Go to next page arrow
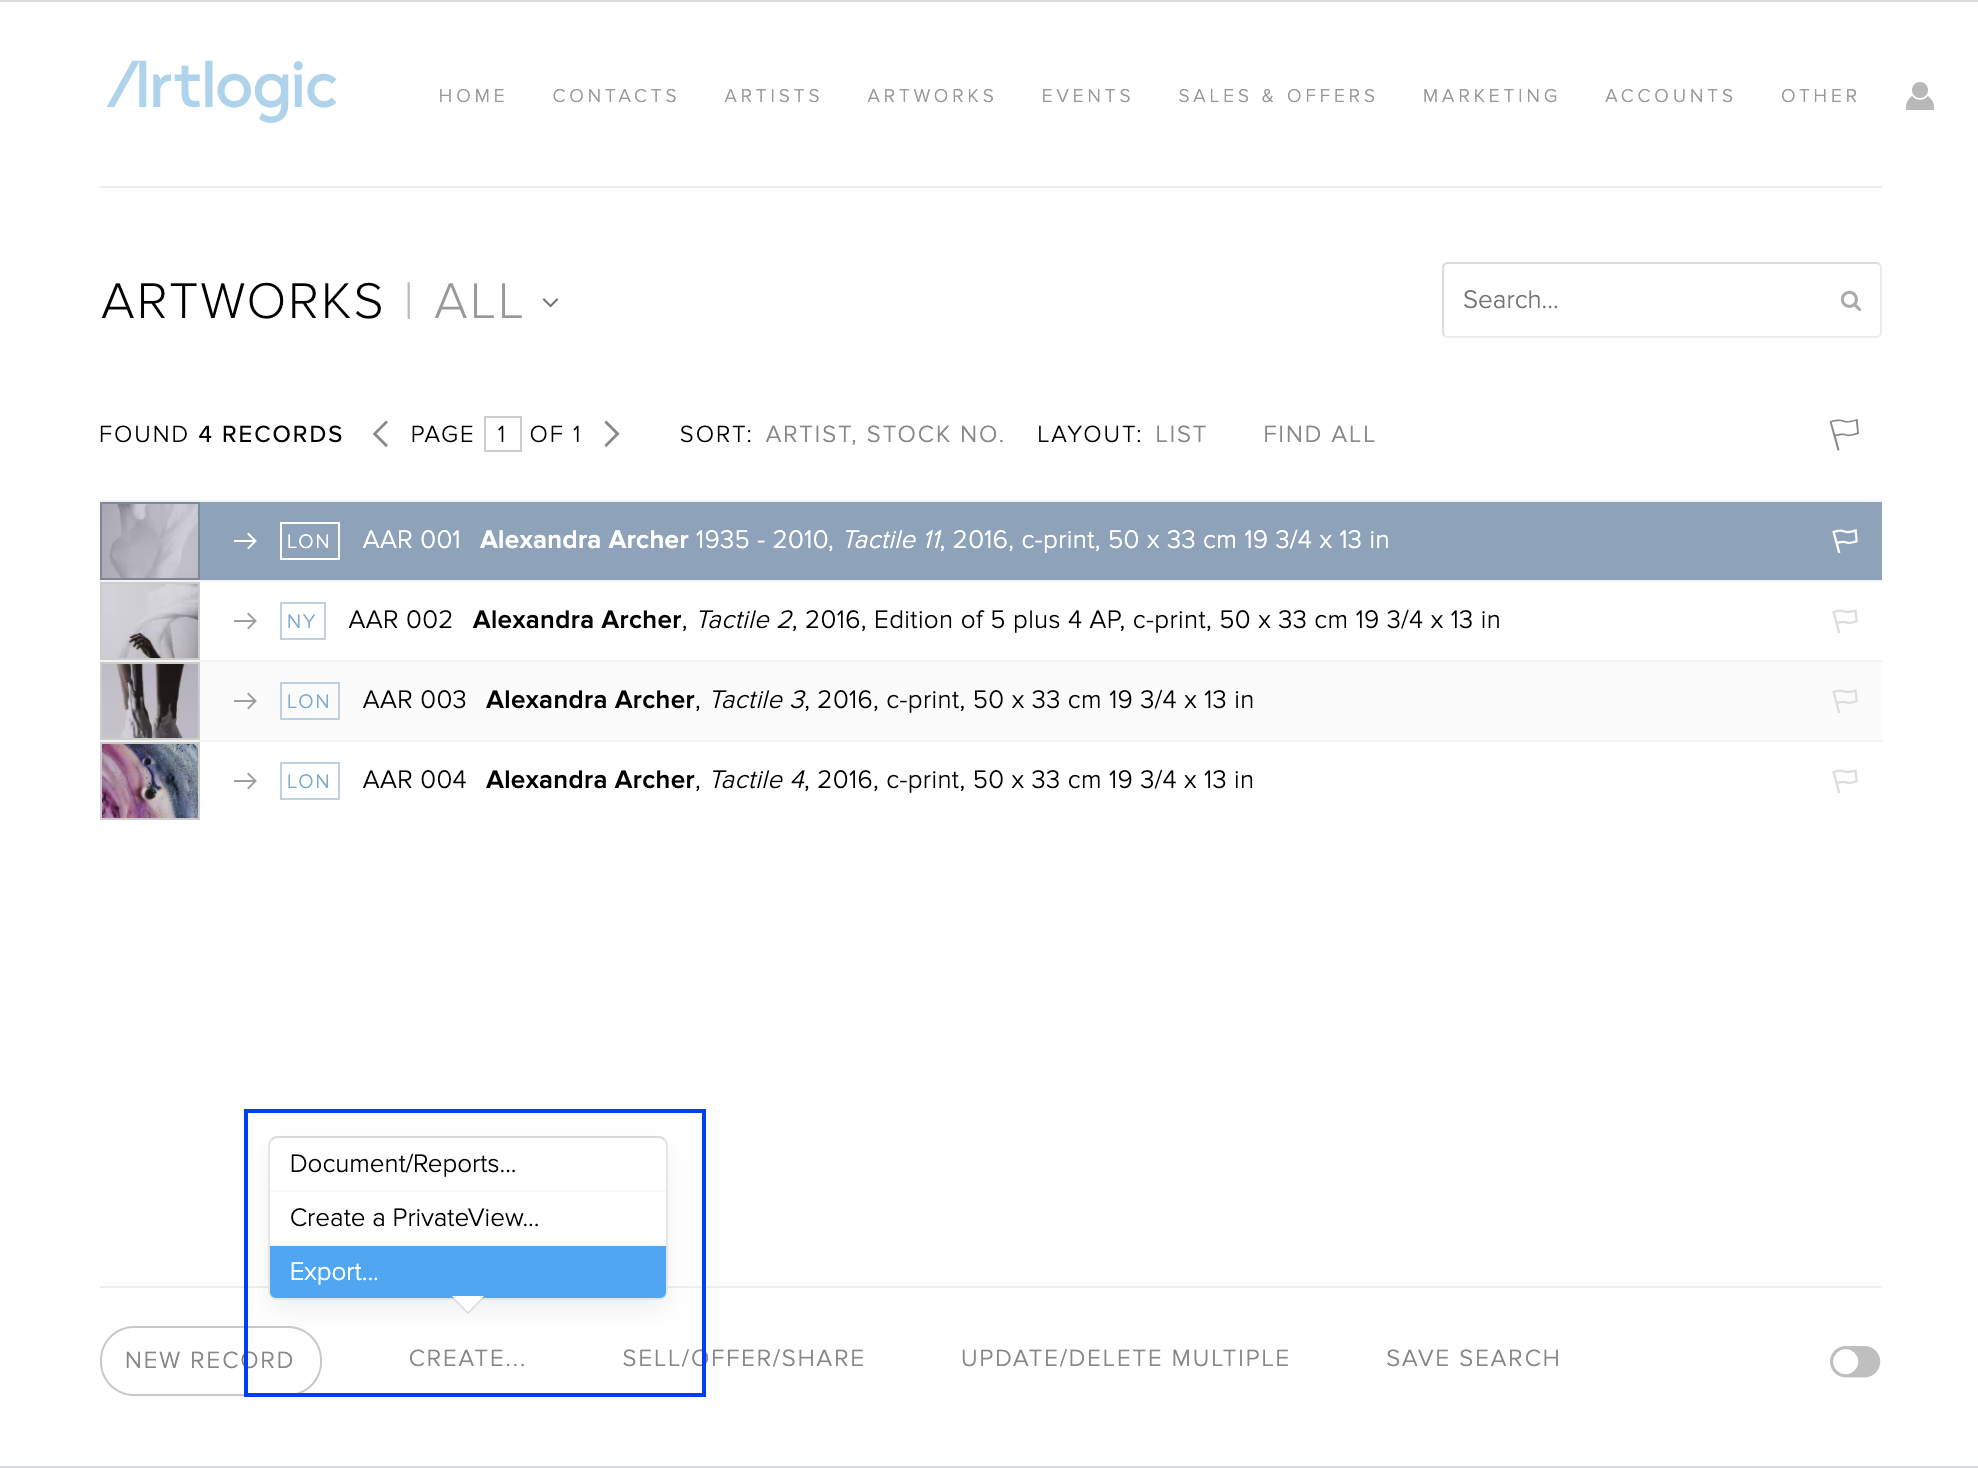1978x1468 pixels. pos(612,434)
